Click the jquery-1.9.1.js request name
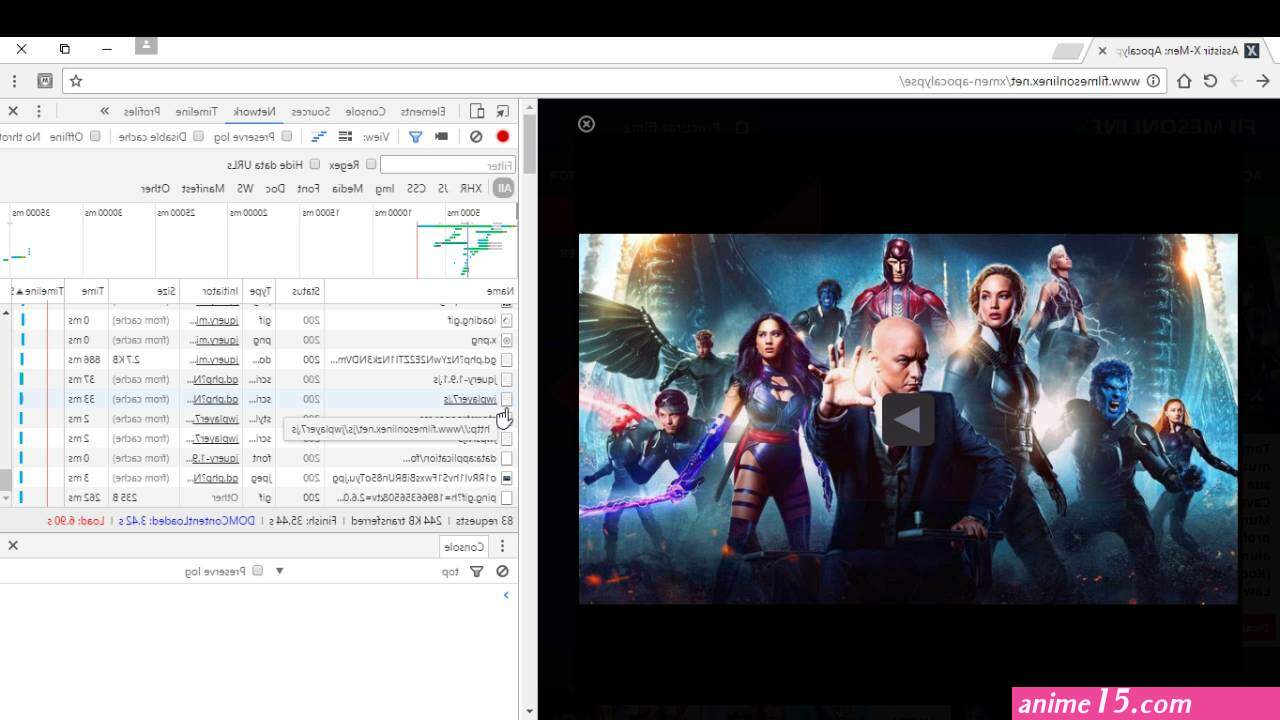 [466, 380]
